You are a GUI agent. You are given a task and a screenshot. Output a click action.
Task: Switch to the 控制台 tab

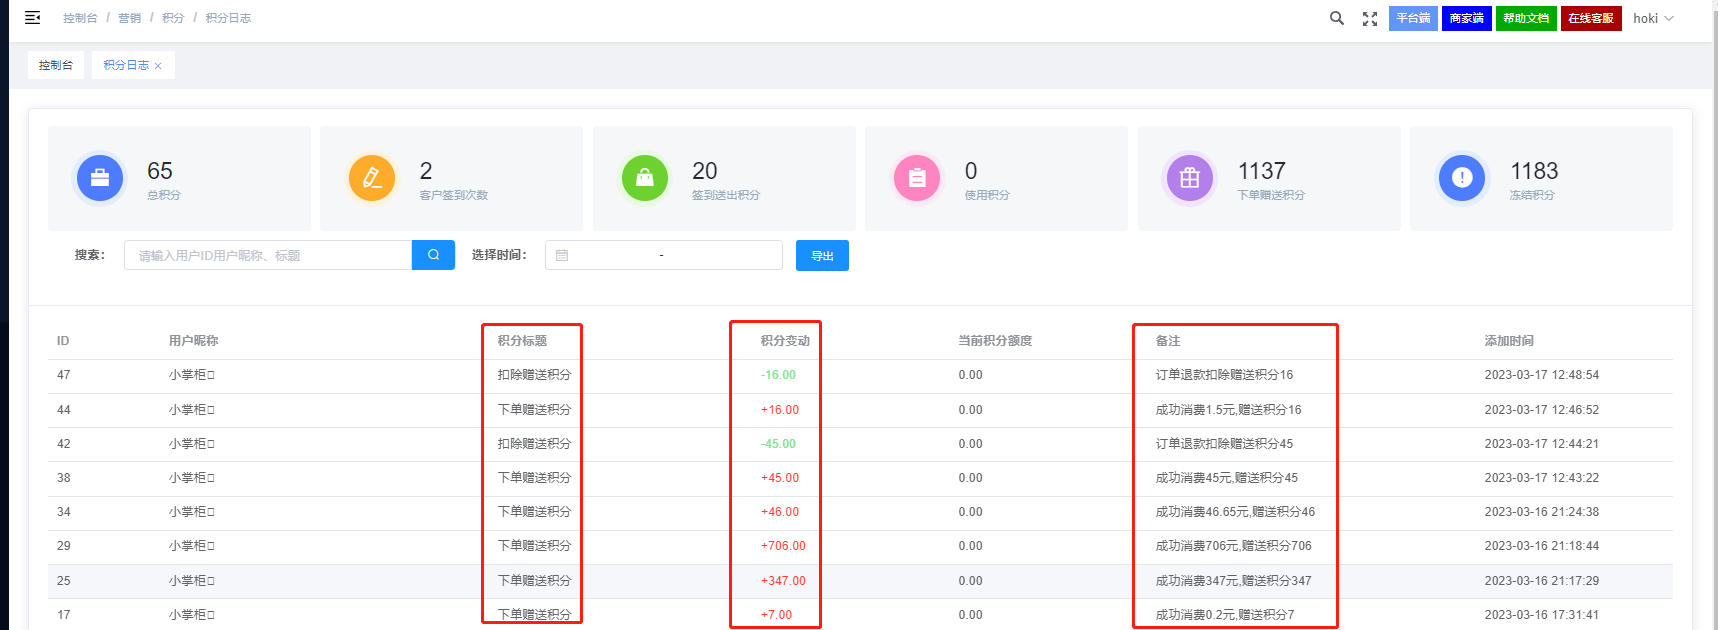point(56,65)
